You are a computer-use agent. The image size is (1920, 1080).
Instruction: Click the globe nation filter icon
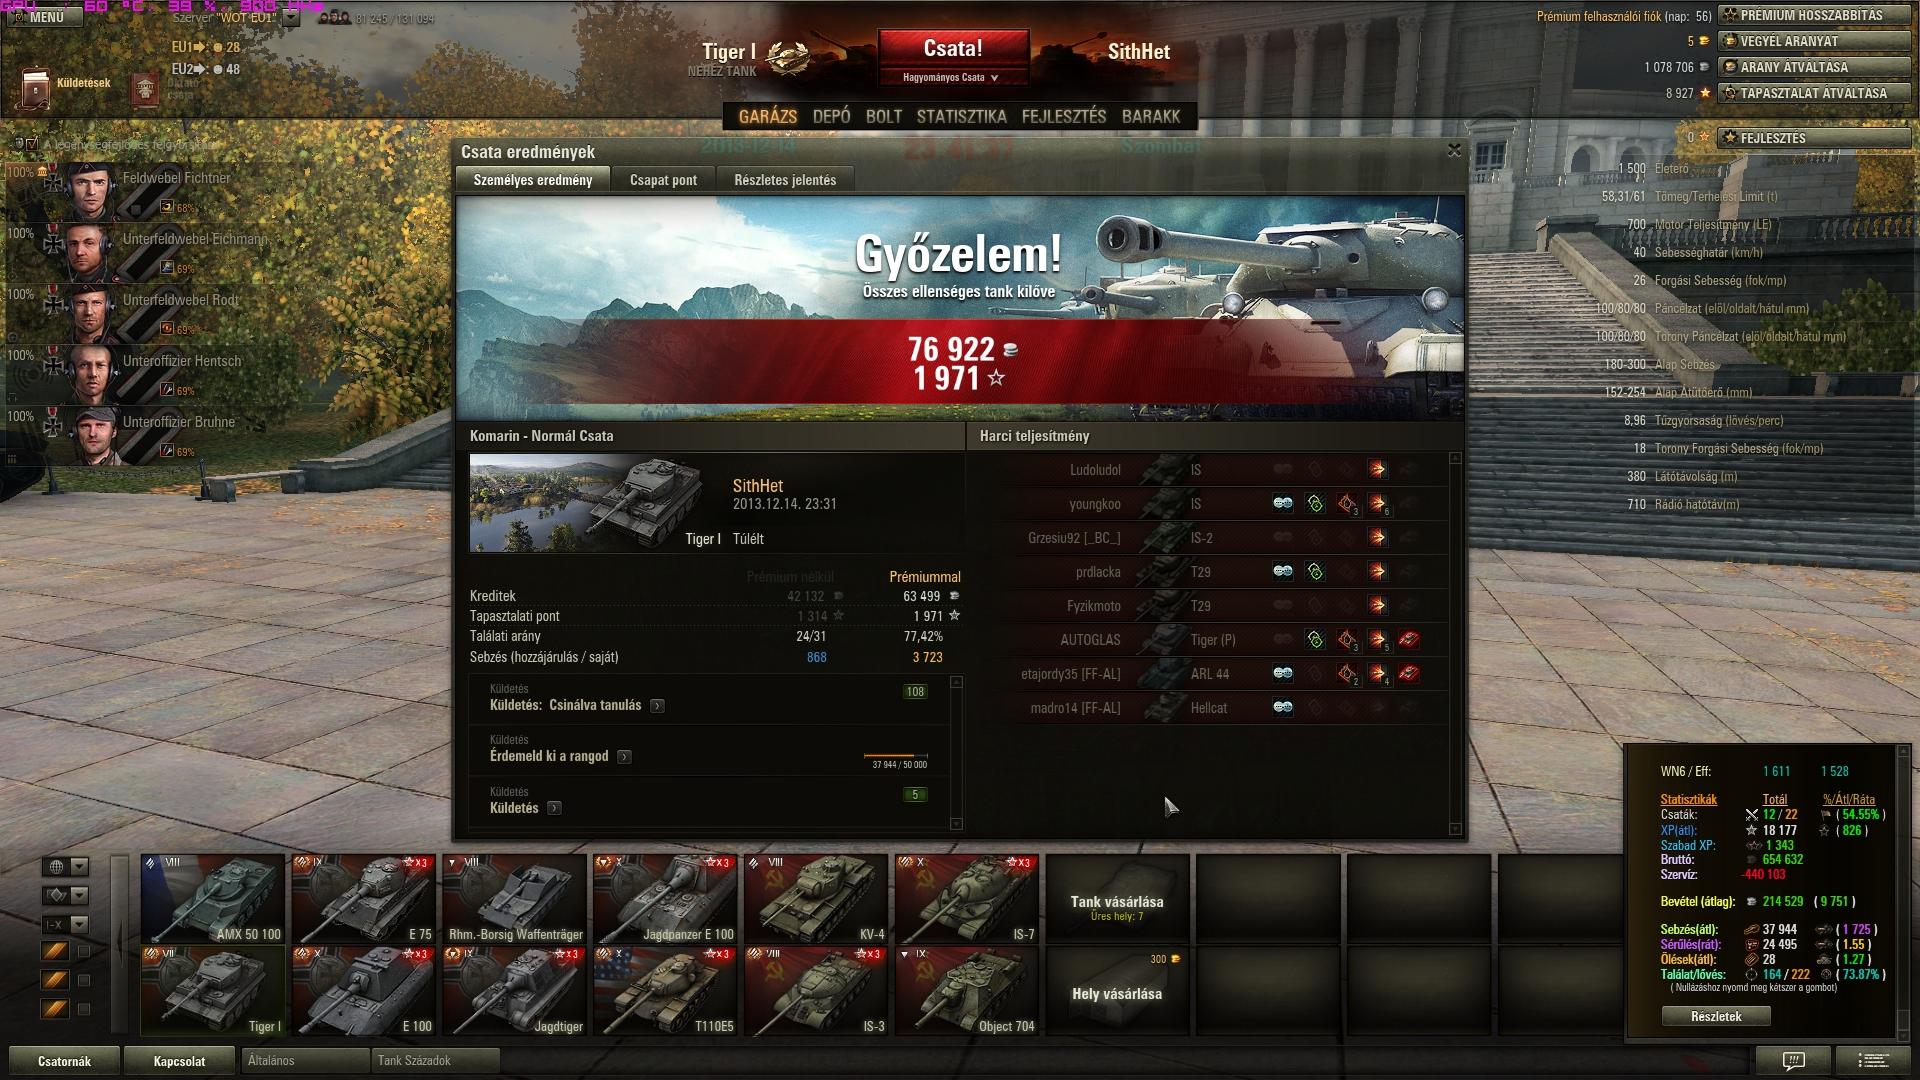[x=56, y=867]
